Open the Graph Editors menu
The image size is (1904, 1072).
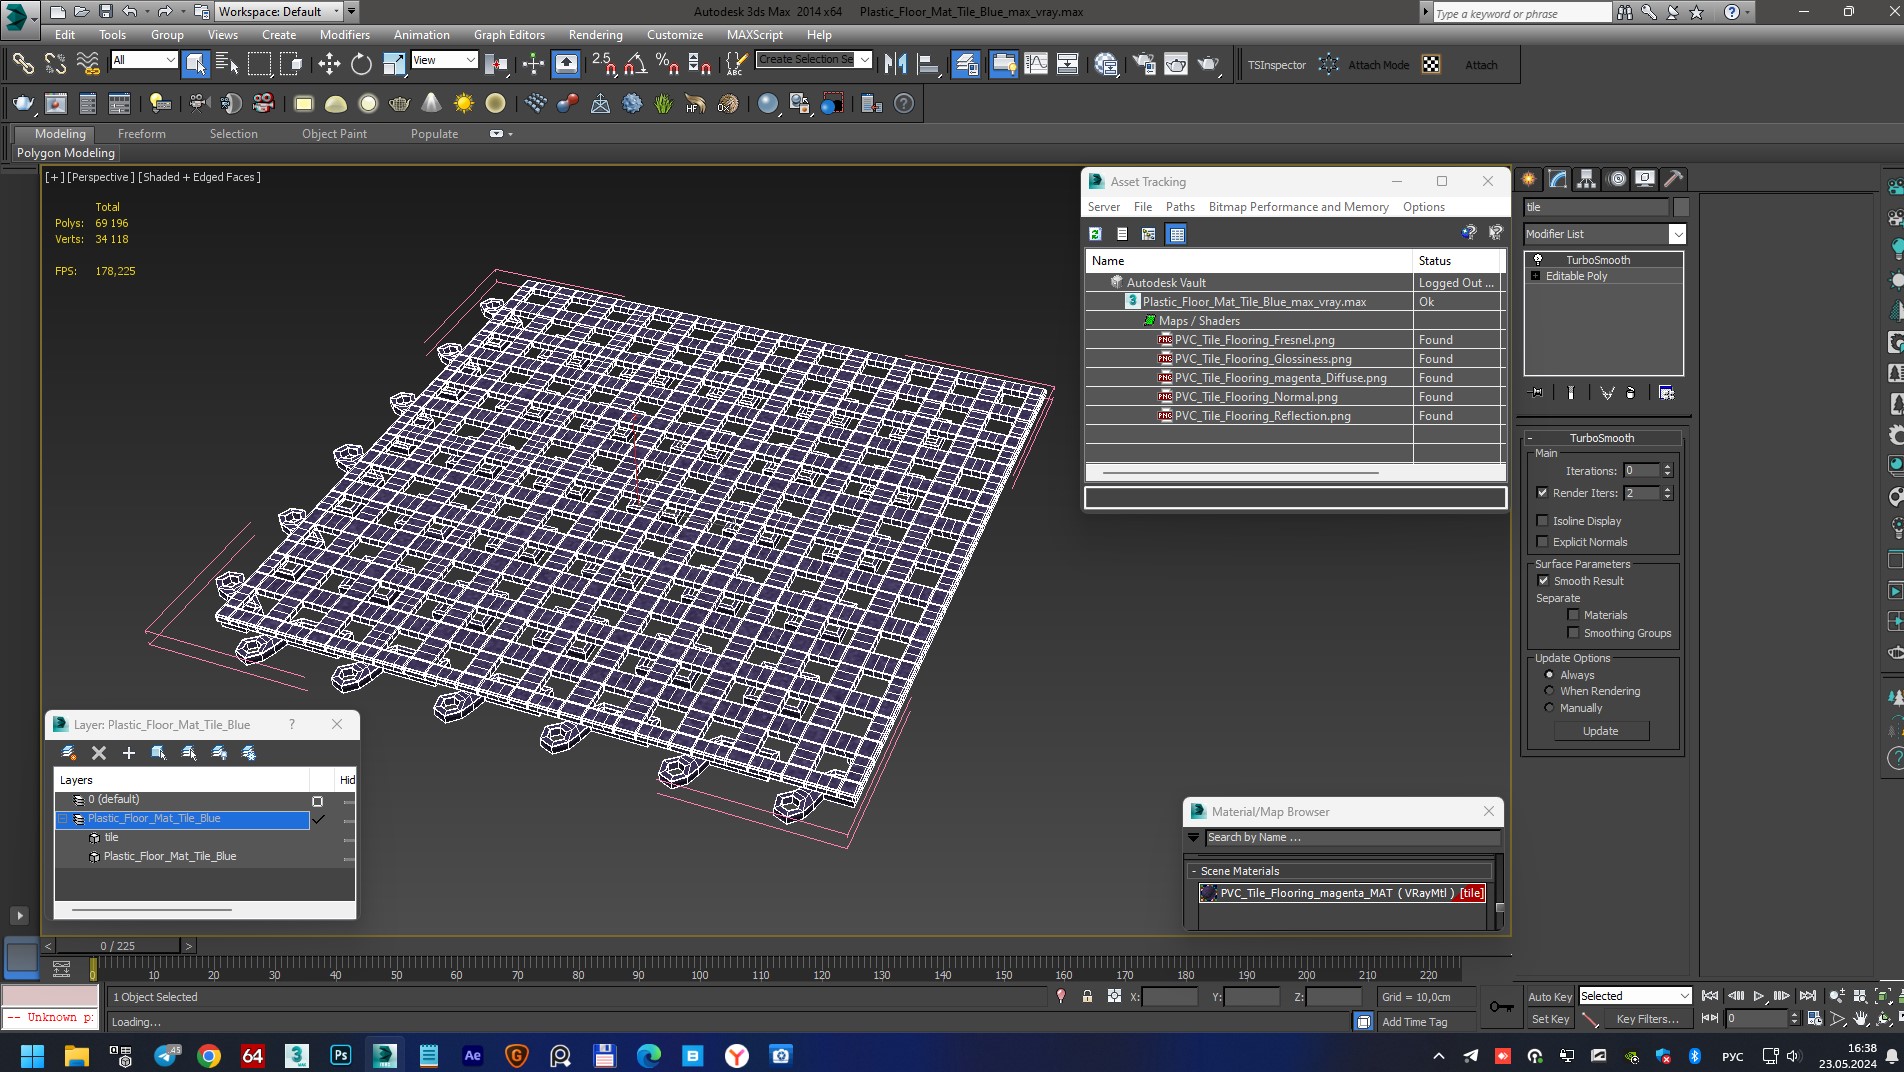[509, 34]
